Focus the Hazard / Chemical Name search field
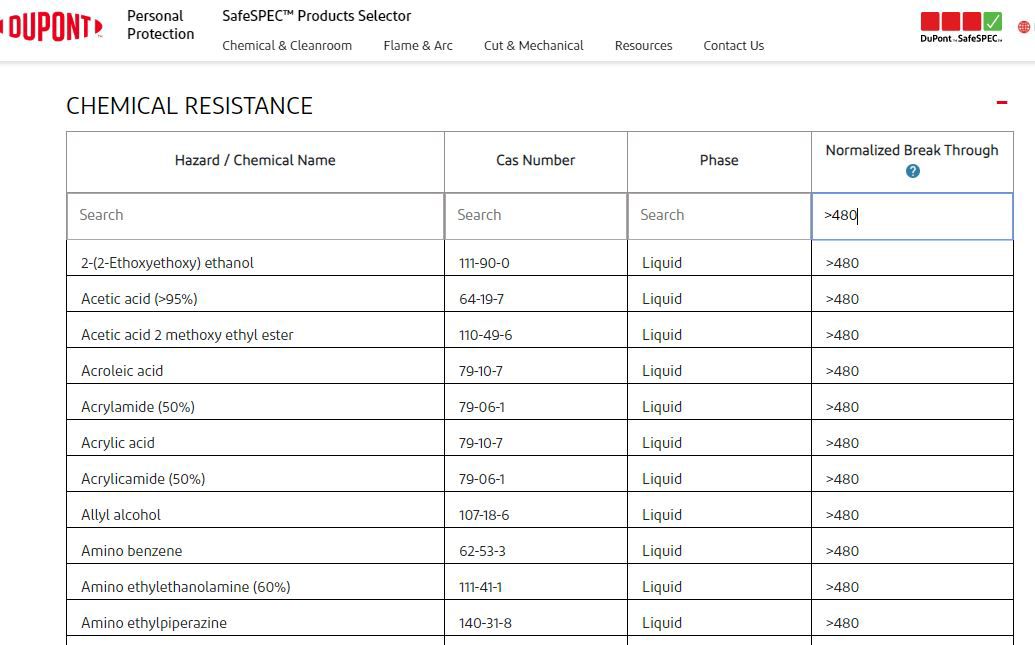 (x=255, y=215)
